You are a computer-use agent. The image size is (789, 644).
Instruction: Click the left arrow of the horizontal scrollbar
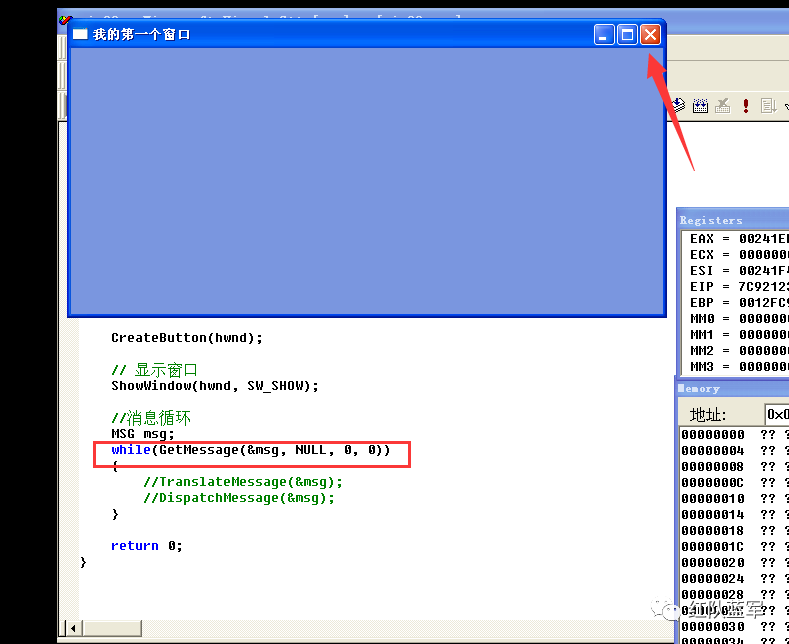pyautogui.click(x=73, y=628)
